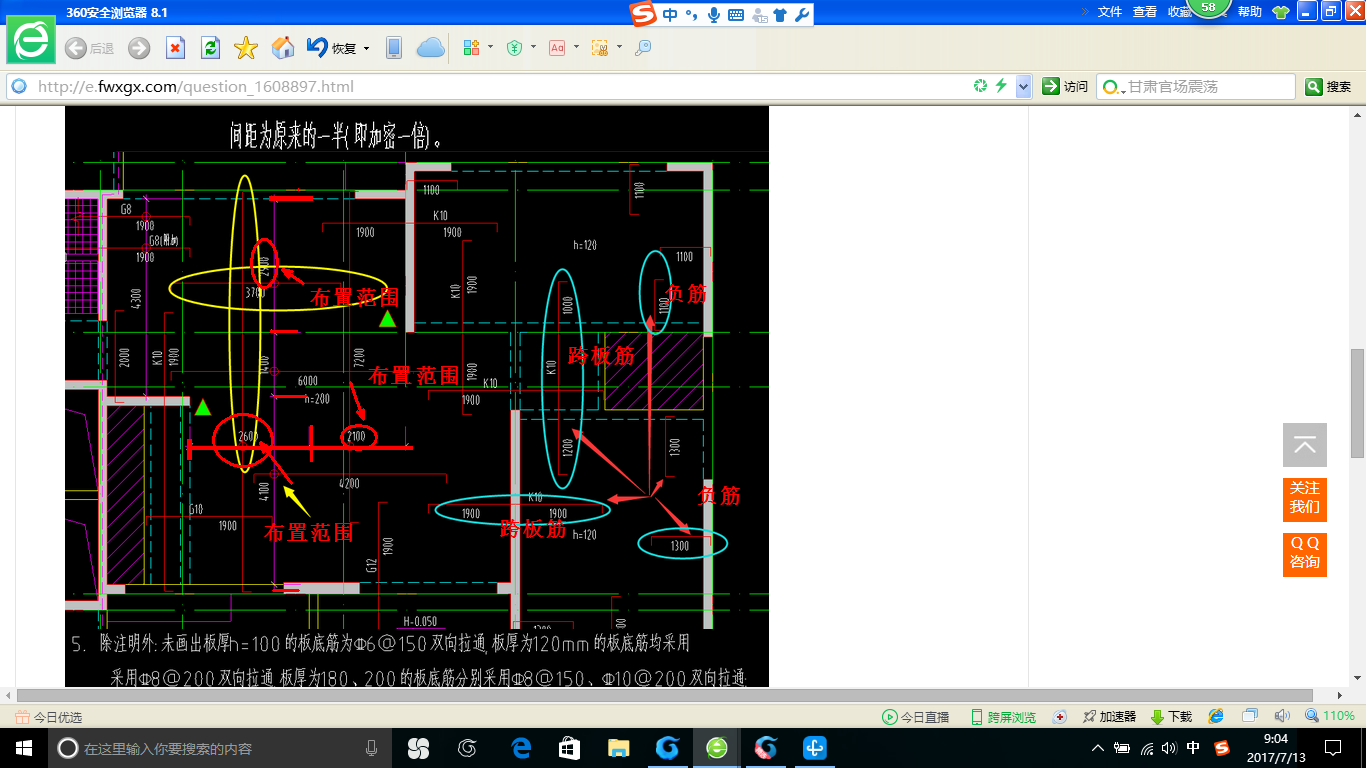This screenshot has width=1366, height=768.
Task: Click the CAD floor plan drawing image
Action: click(417, 396)
